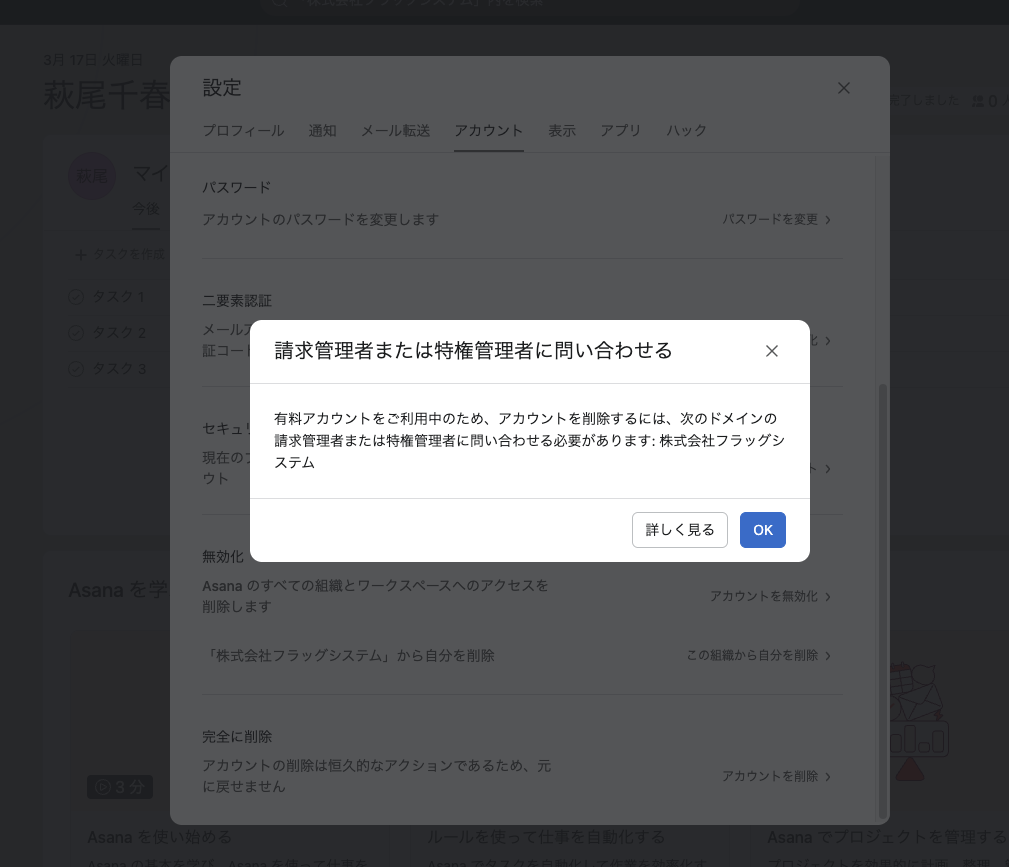Viewport: 1009px width, 867px height.
Task: Click chevron next to この組織から自分を削除
Action: tap(828, 656)
